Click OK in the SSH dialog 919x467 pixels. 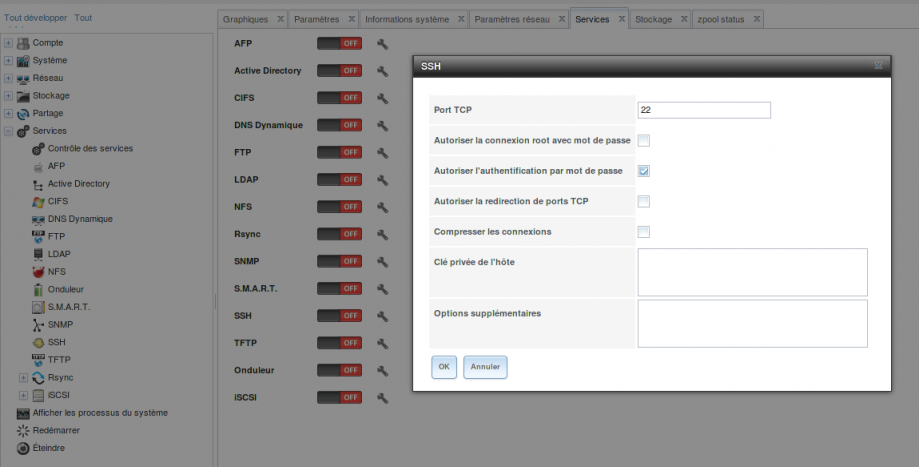coord(444,367)
